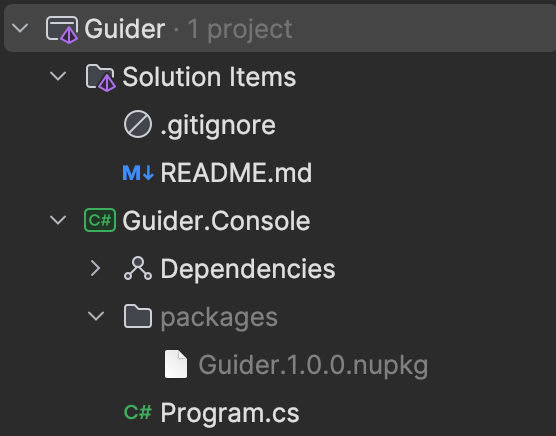Collapse the Guider solution node

click(x=20, y=28)
